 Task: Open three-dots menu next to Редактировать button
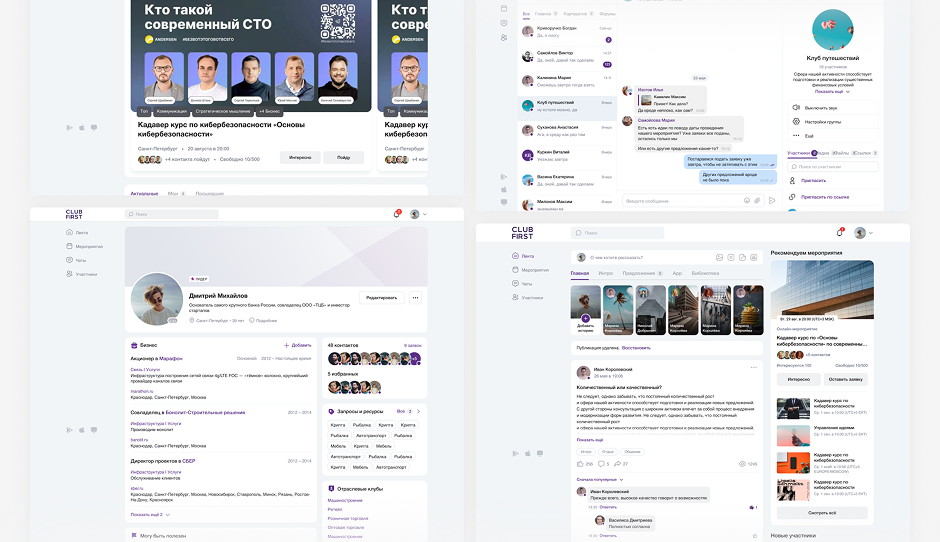[415, 297]
